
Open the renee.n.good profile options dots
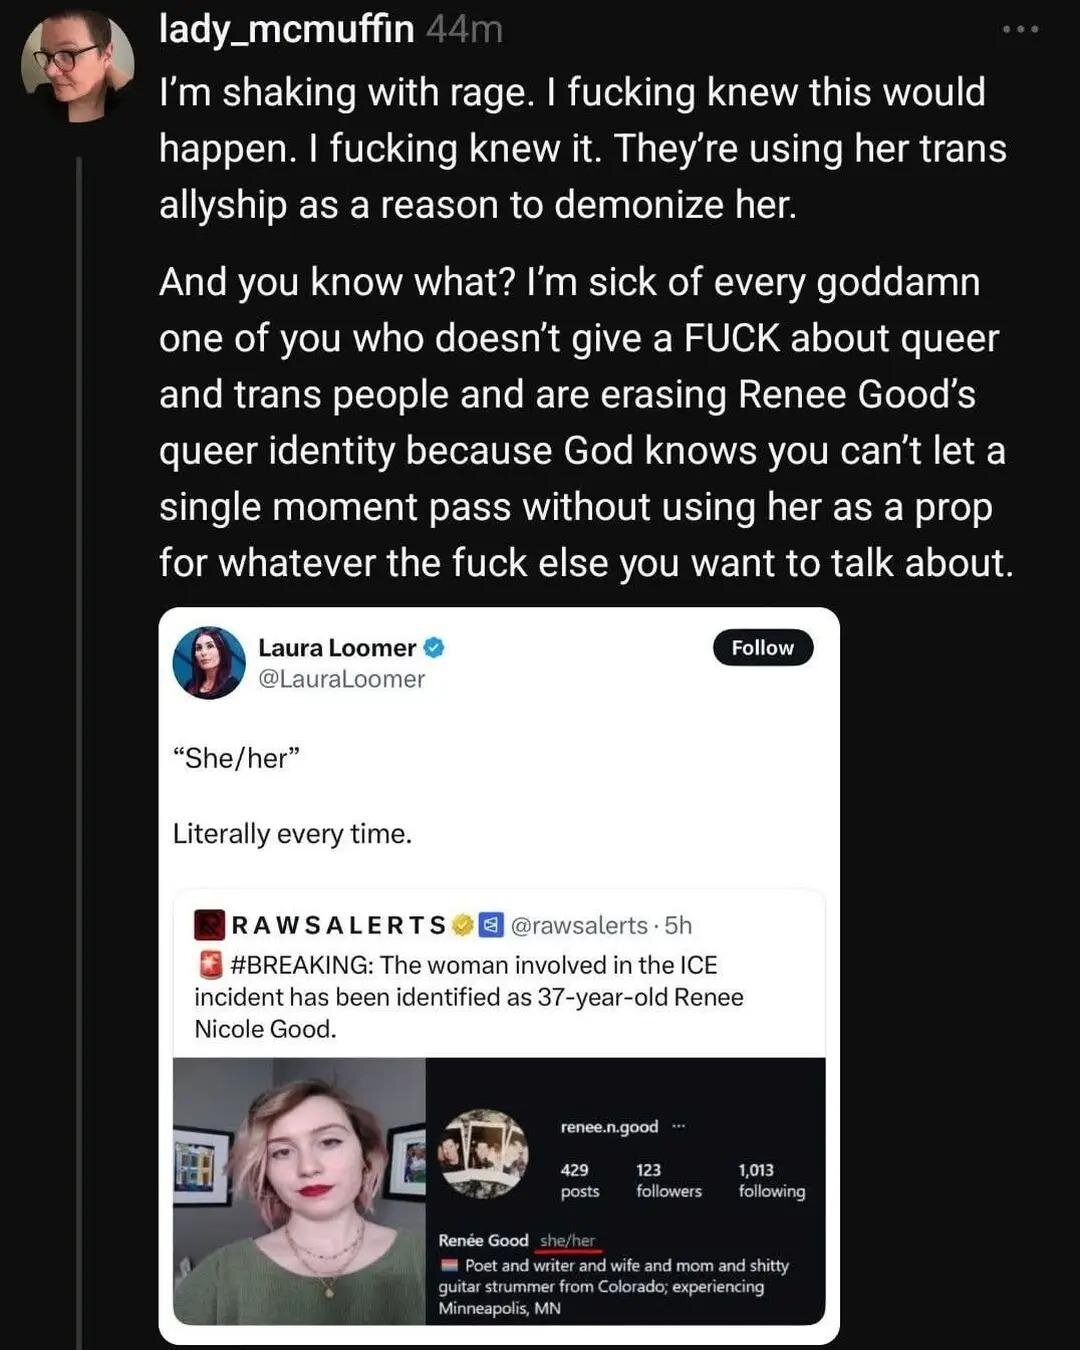[679, 1126]
